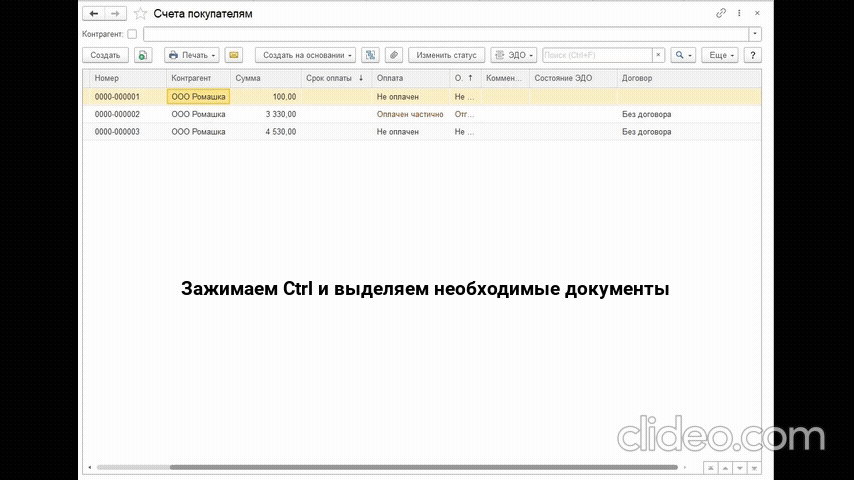Copy link using the chain link icon
This screenshot has height=480, width=854.
[x=721, y=13]
